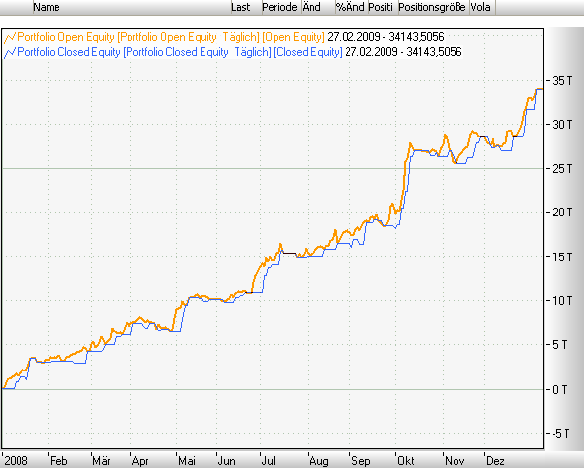The image size is (584, 468).
Task: Click the 2008 label on the time axis
Action: (x=16, y=461)
